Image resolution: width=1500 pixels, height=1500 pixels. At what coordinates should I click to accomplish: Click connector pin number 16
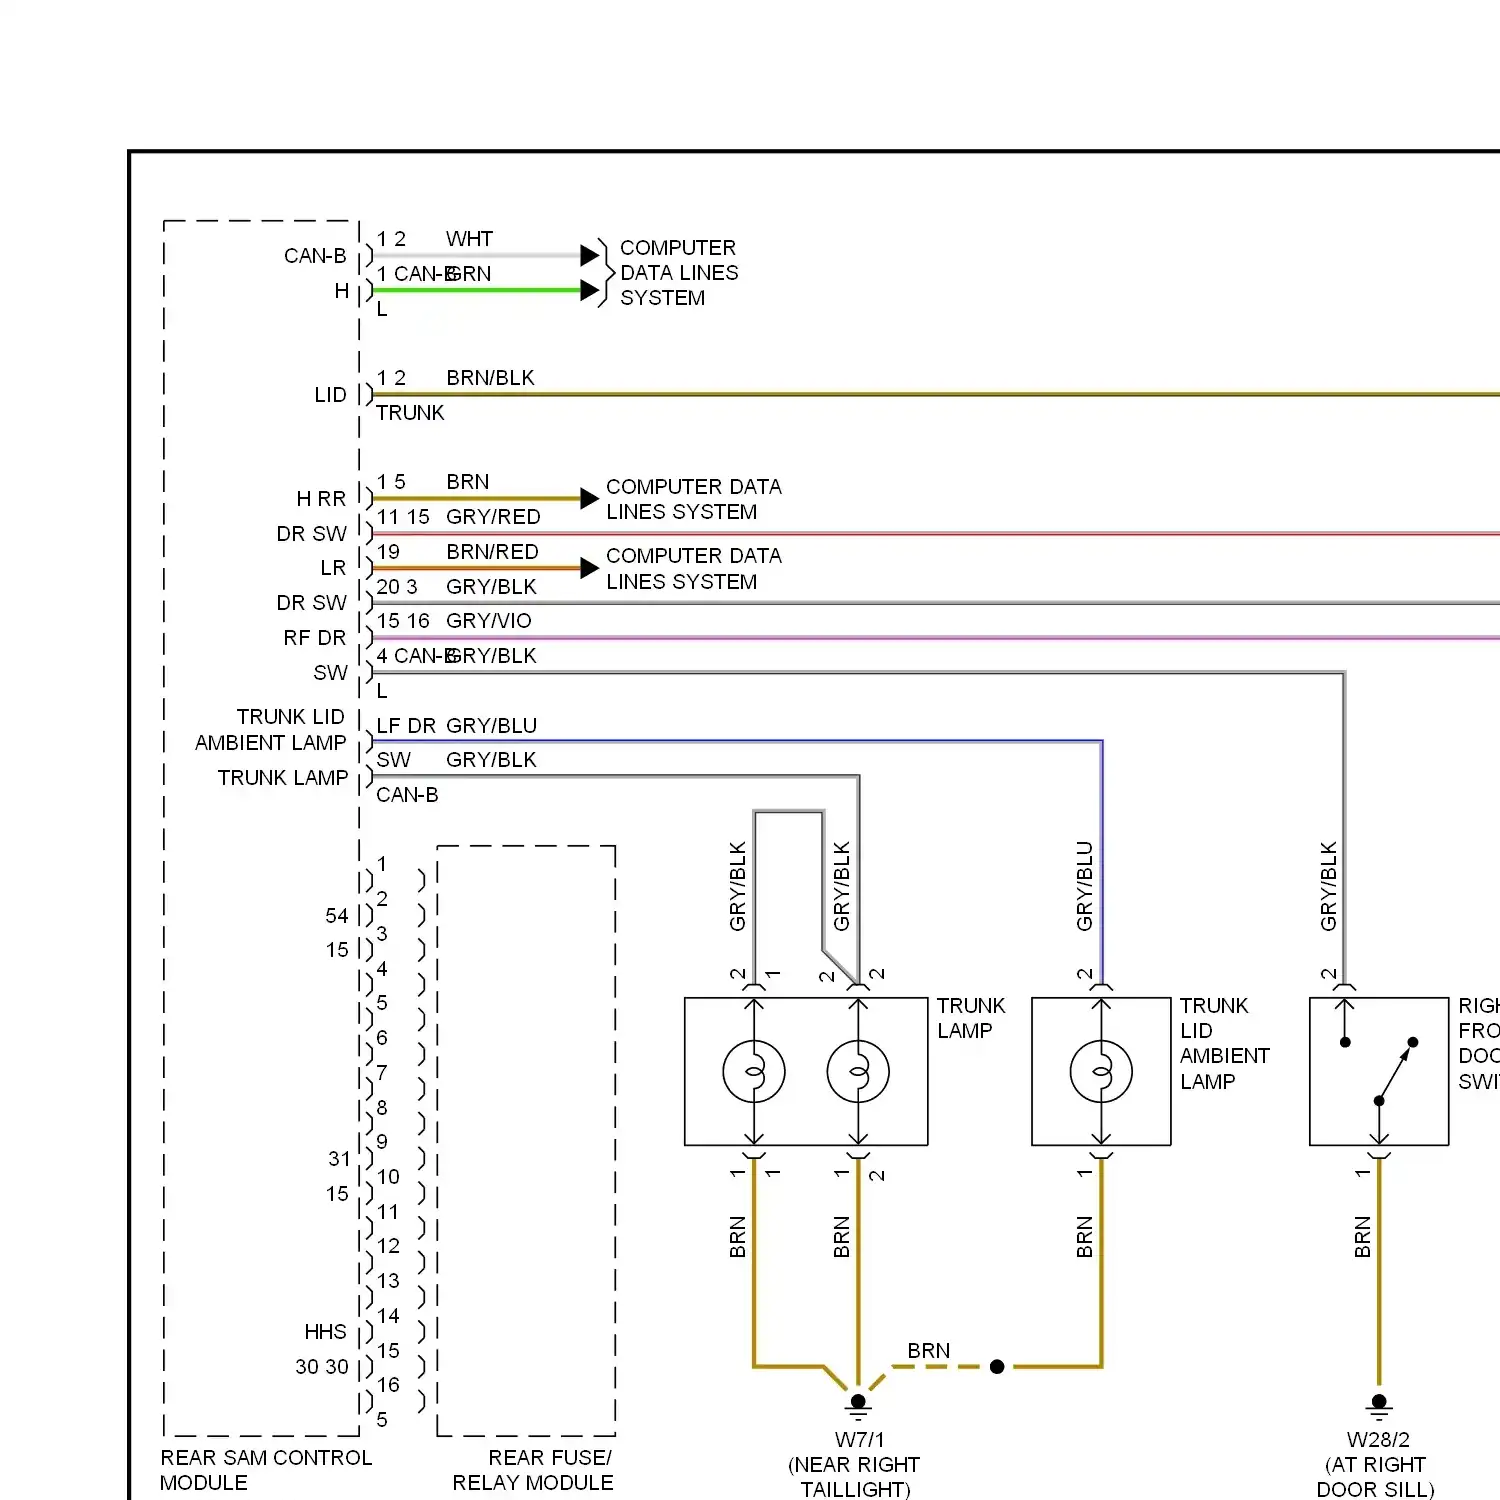[x=388, y=1385]
